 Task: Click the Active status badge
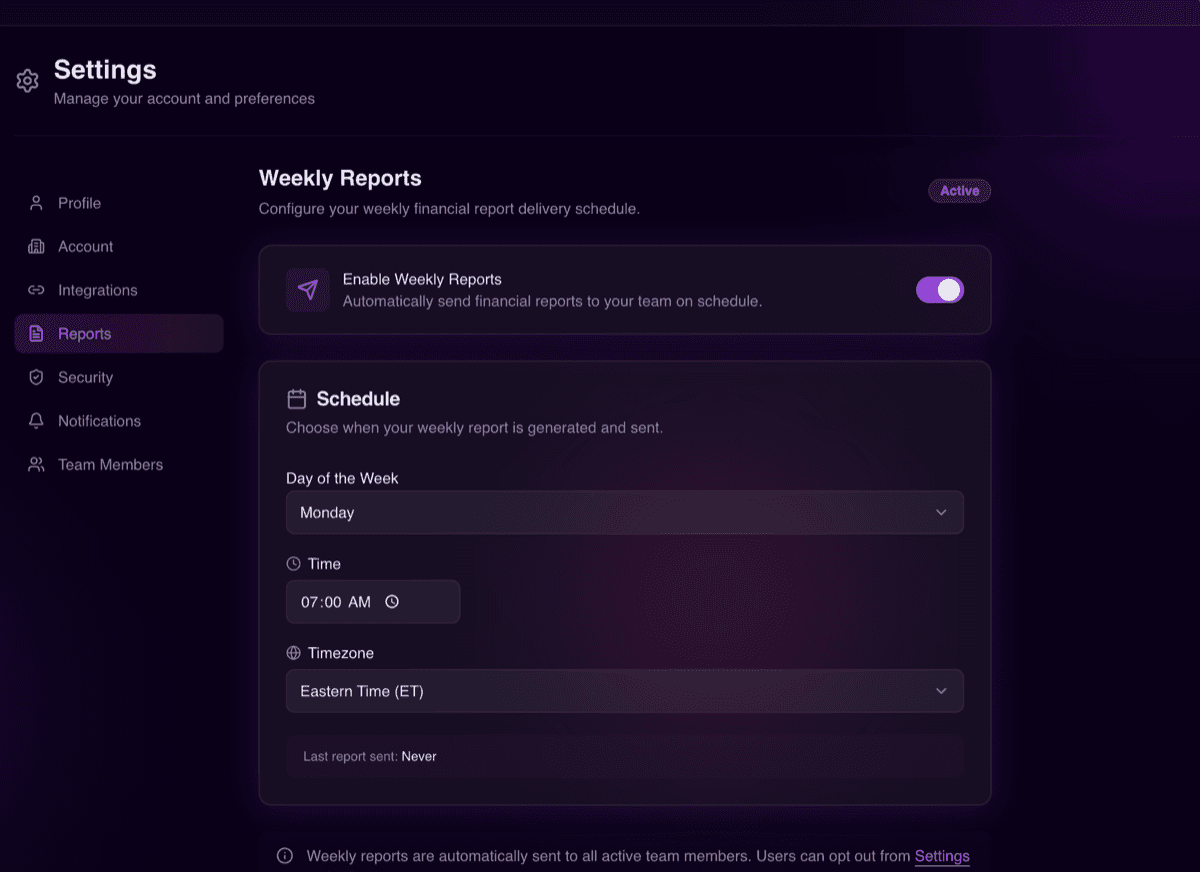959,190
